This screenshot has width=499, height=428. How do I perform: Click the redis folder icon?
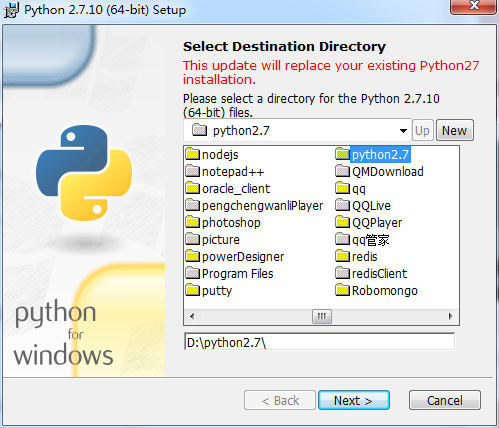[x=342, y=256]
